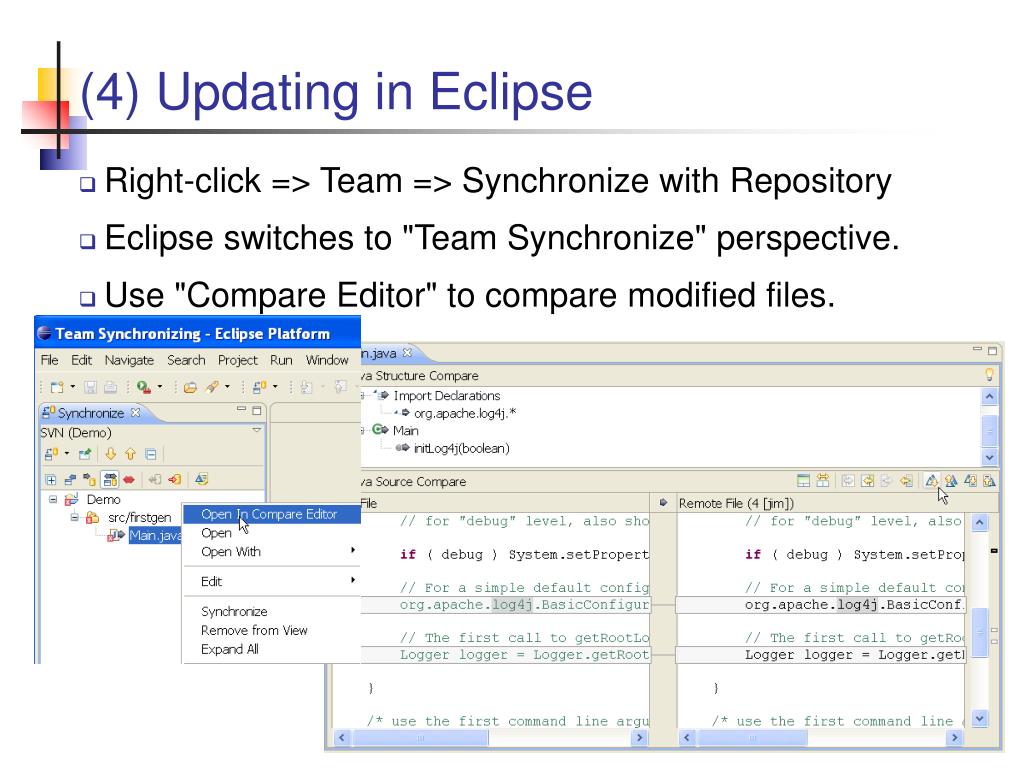Open the Edit submenu in context menu
Viewport: 1024px width, 768px height.
click(272, 581)
